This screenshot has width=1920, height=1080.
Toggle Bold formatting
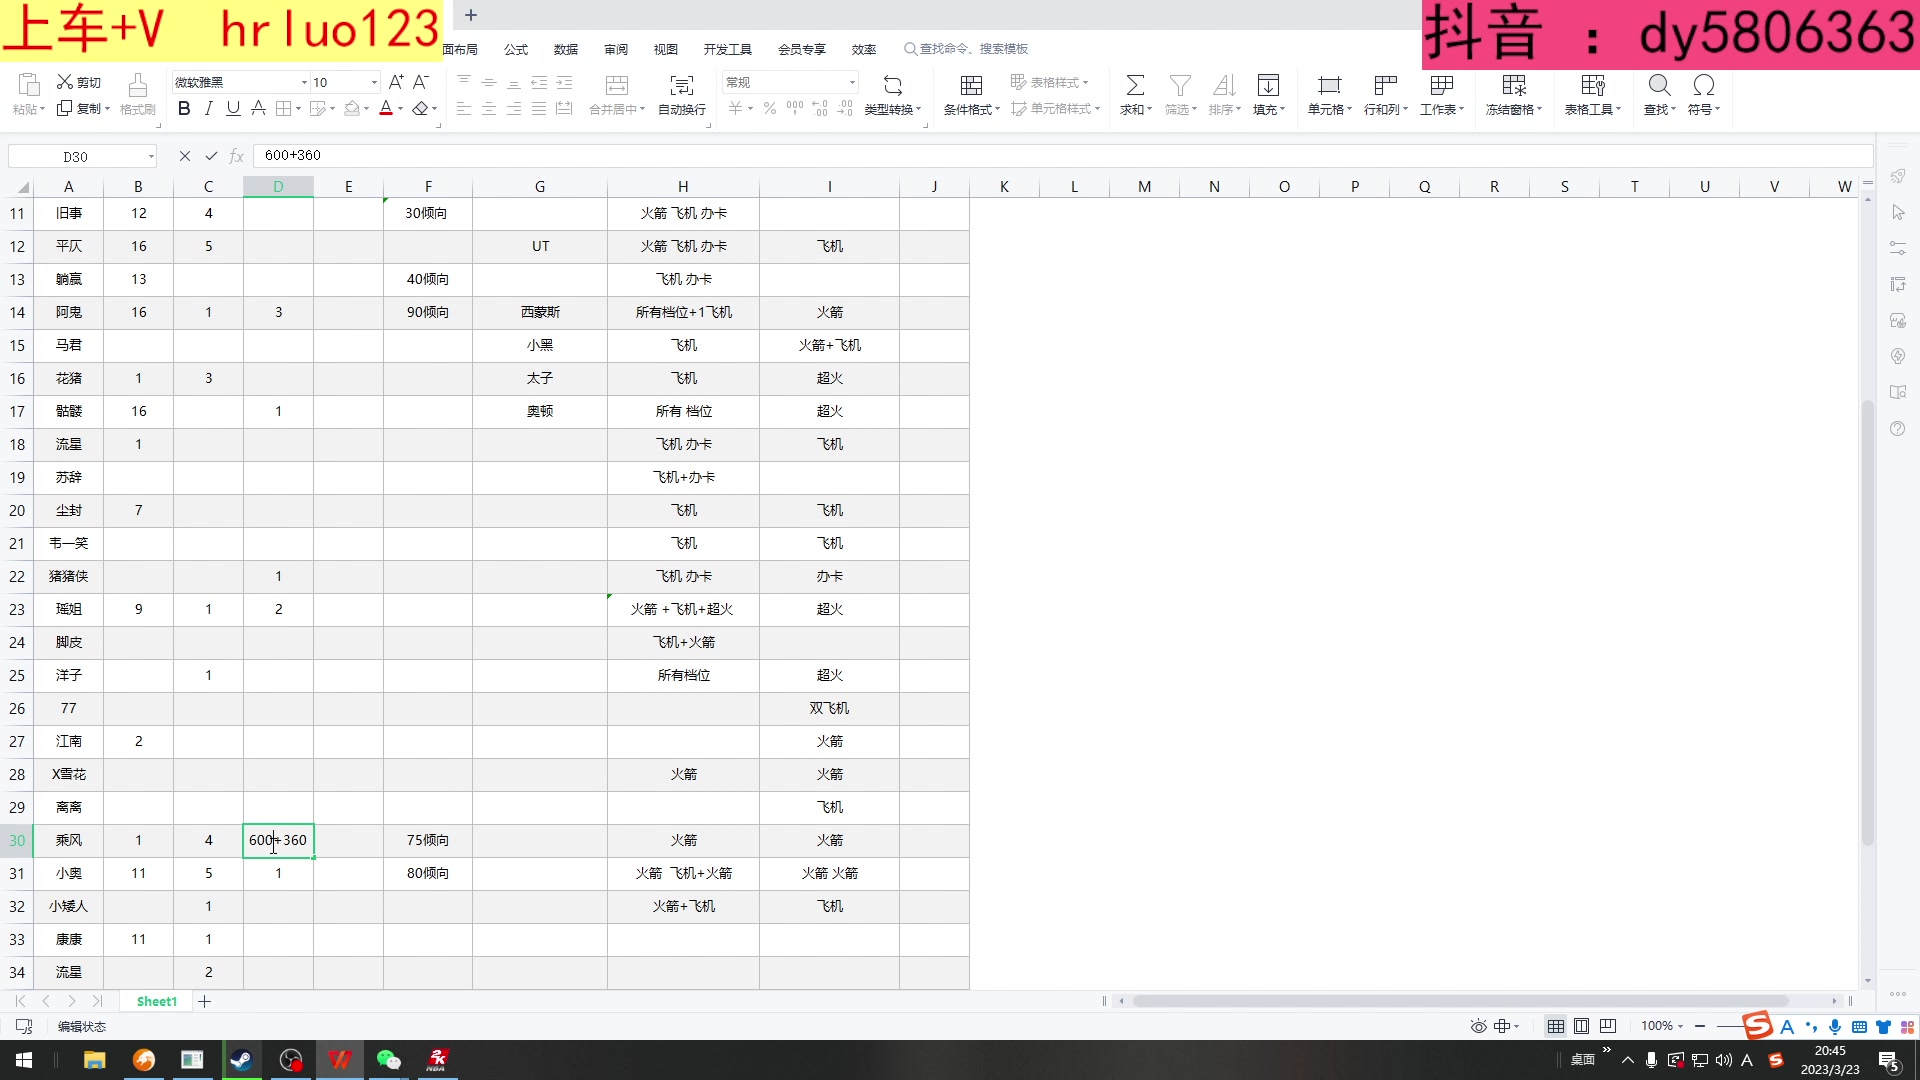(x=184, y=108)
